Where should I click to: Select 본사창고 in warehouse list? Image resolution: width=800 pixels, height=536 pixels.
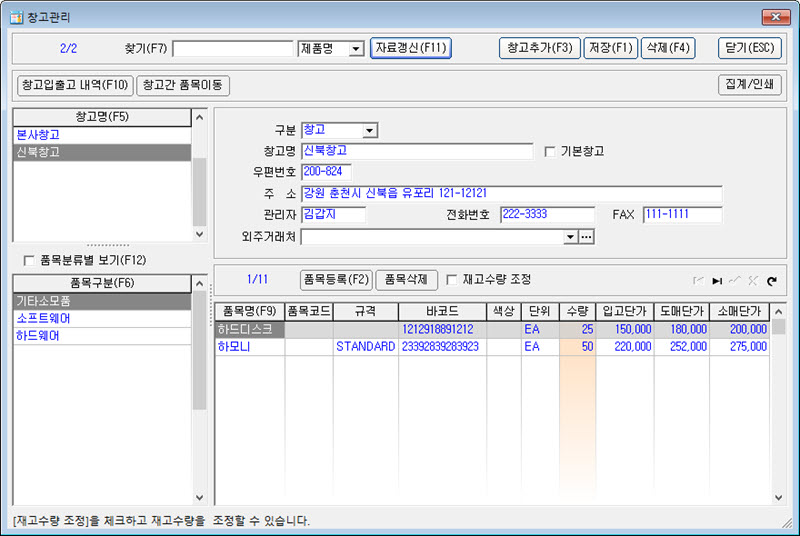point(102,135)
